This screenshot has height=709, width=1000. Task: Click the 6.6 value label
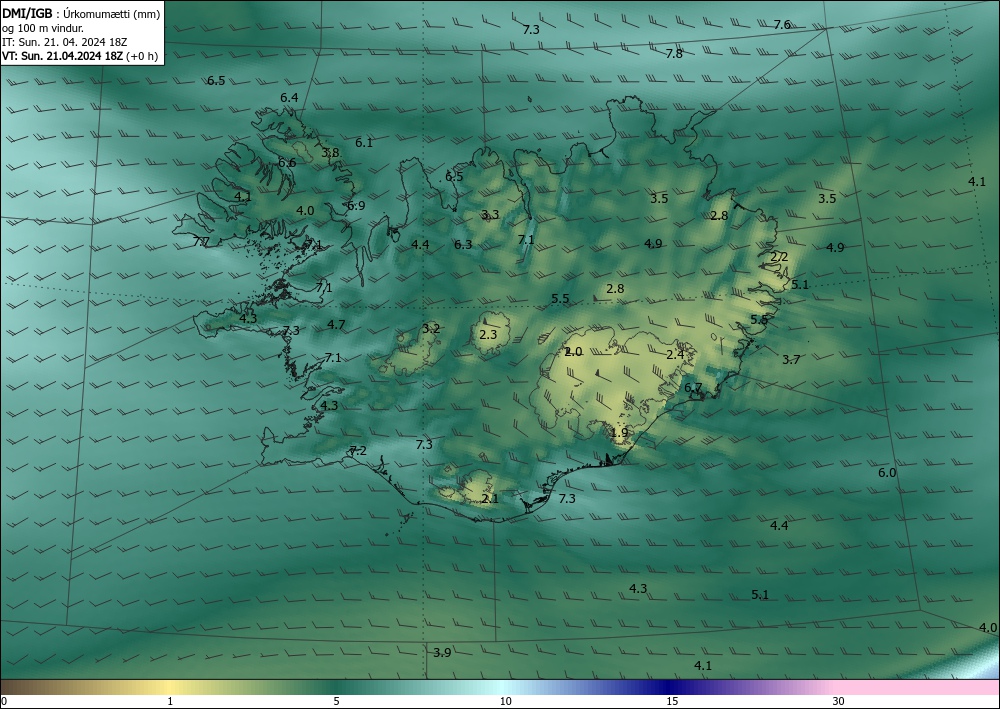pos(287,163)
